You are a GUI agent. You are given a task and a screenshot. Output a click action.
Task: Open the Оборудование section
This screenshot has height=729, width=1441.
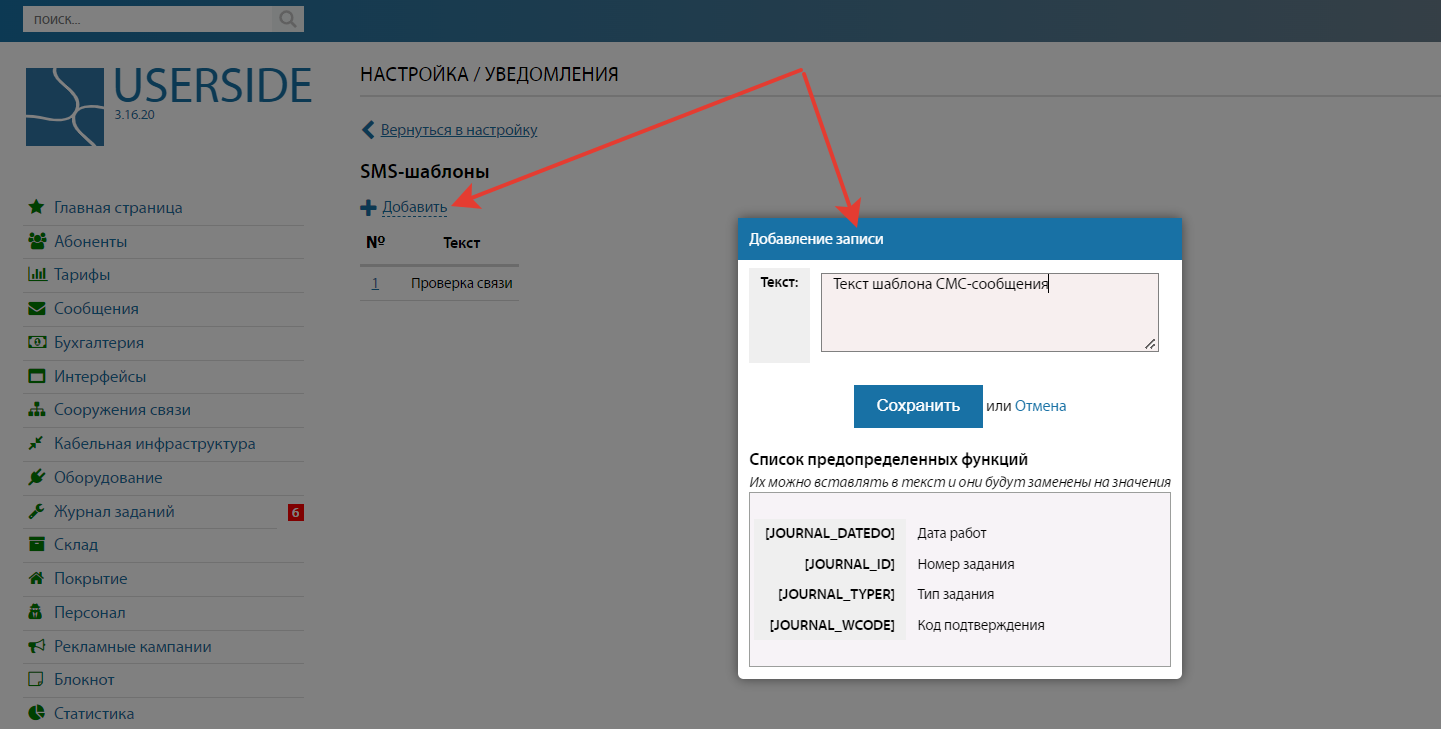pos(108,477)
